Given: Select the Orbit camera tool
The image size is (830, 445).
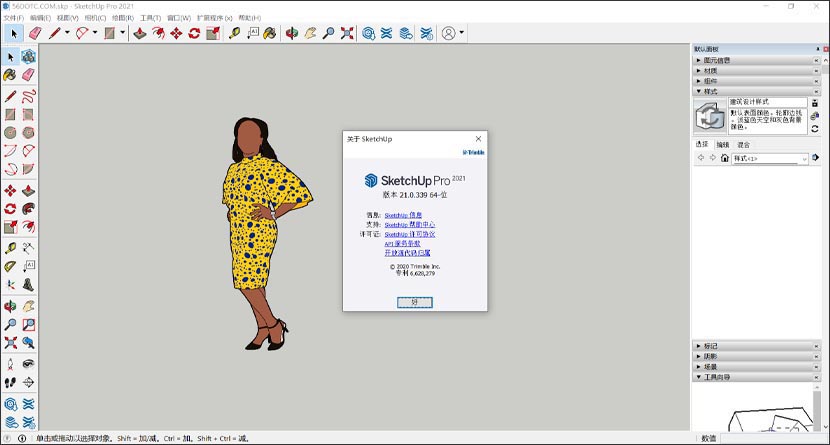Looking at the screenshot, I should [x=292, y=33].
